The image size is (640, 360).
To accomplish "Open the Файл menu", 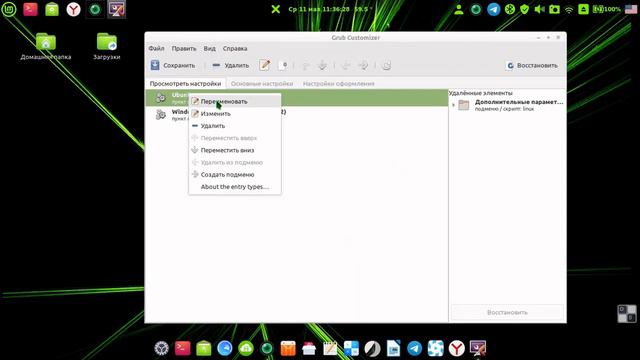I will click(x=156, y=48).
